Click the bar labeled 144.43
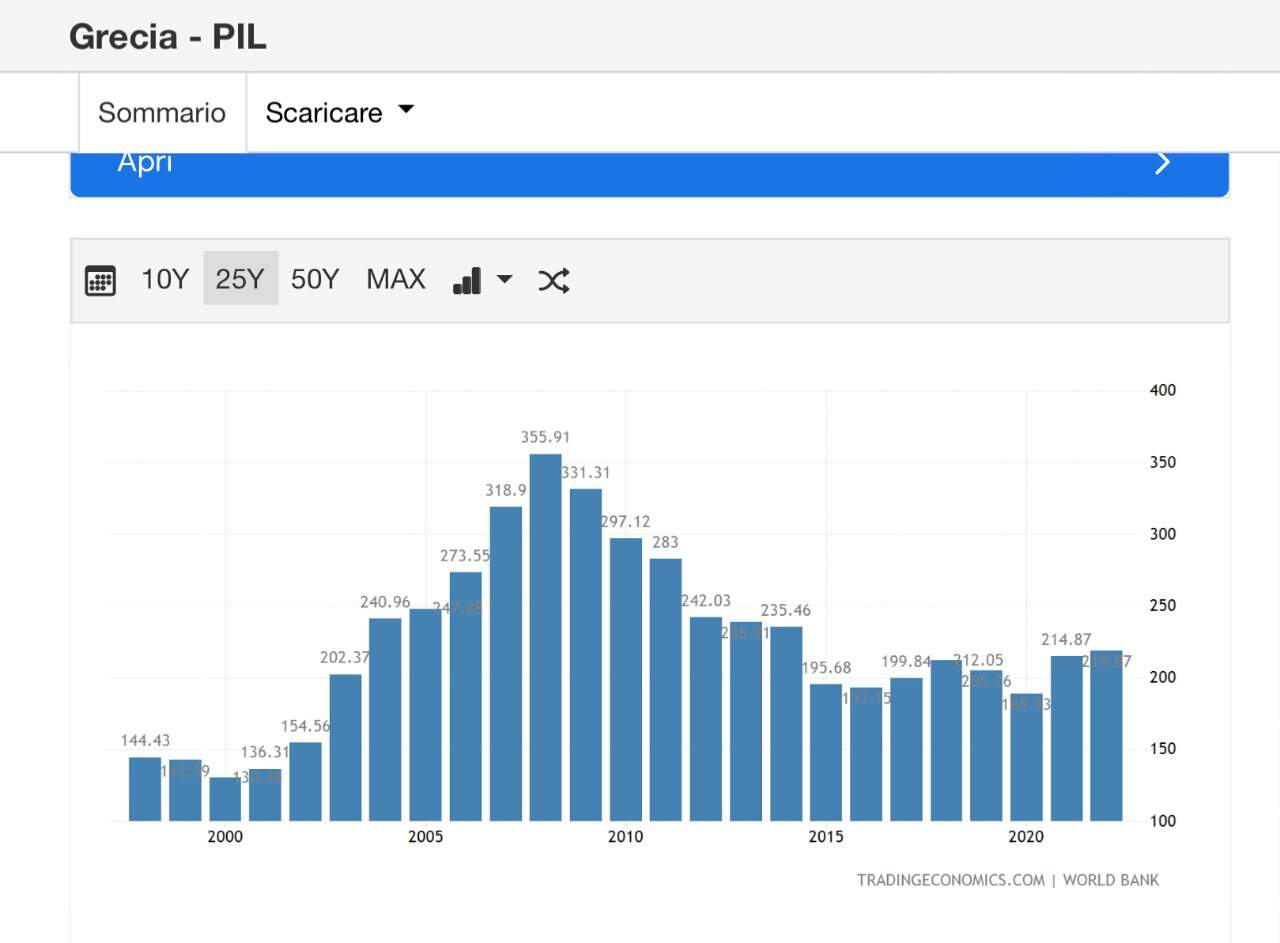The height and width of the screenshot is (943, 1280). click(x=145, y=789)
